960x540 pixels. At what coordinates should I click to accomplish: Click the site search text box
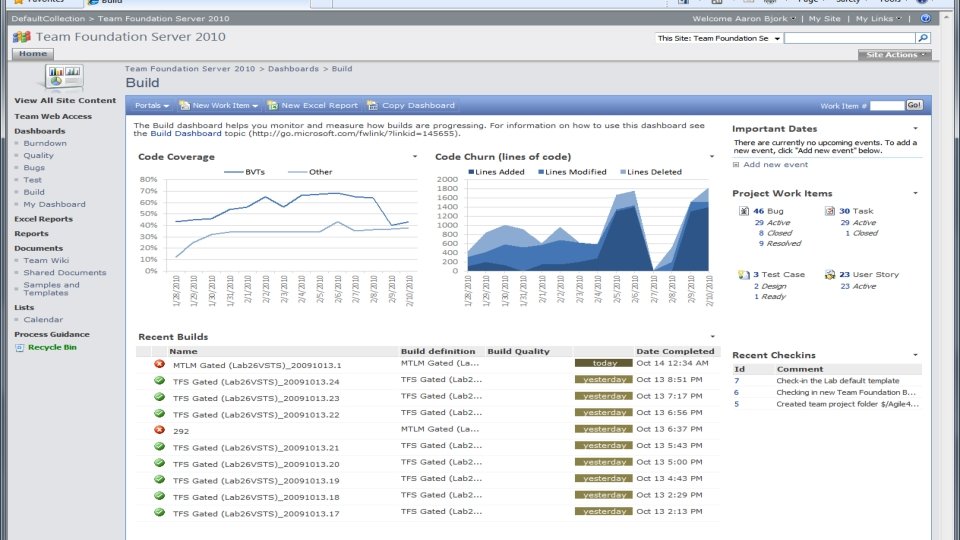point(850,38)
